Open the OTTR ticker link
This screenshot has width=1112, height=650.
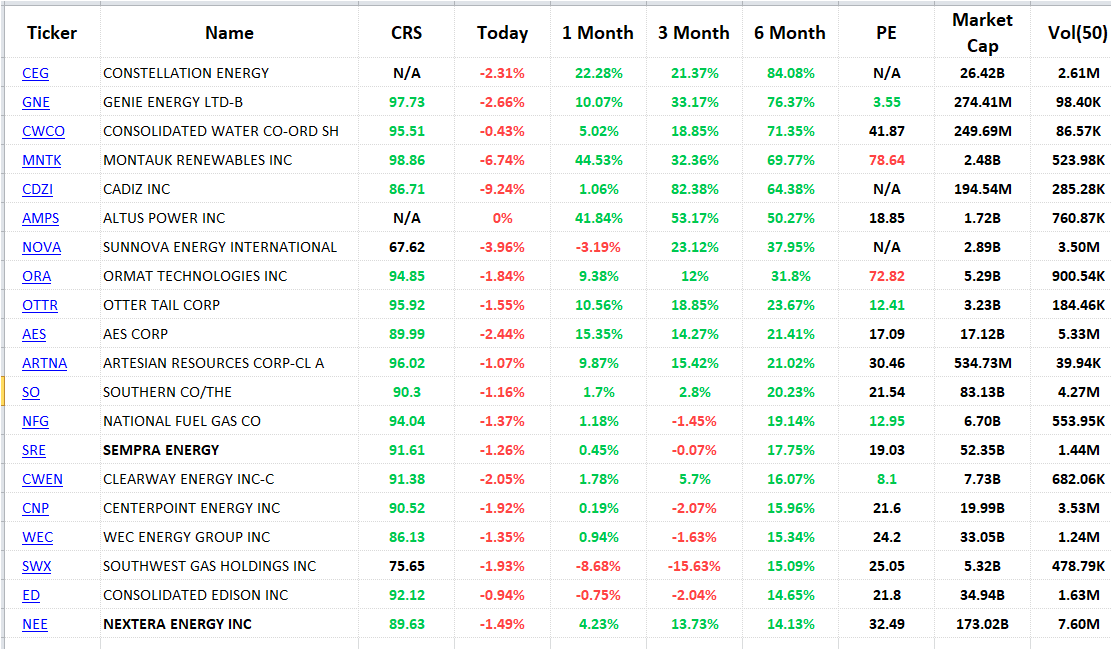39,305
